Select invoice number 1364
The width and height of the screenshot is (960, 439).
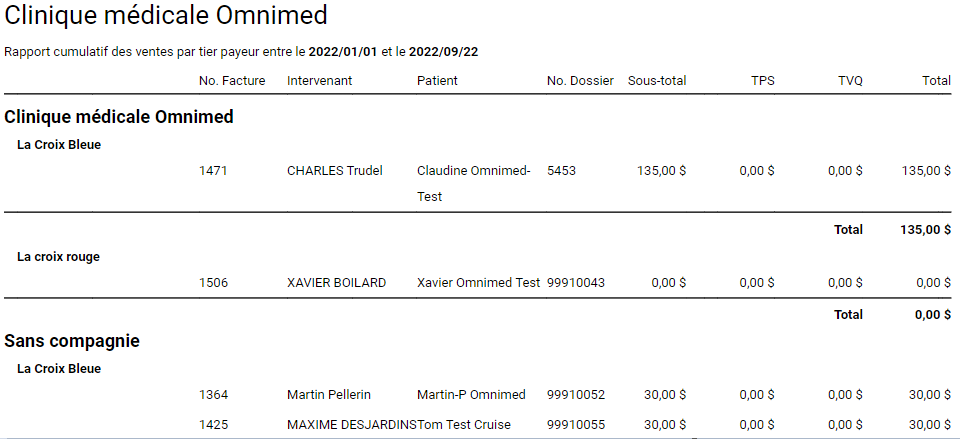213,395
